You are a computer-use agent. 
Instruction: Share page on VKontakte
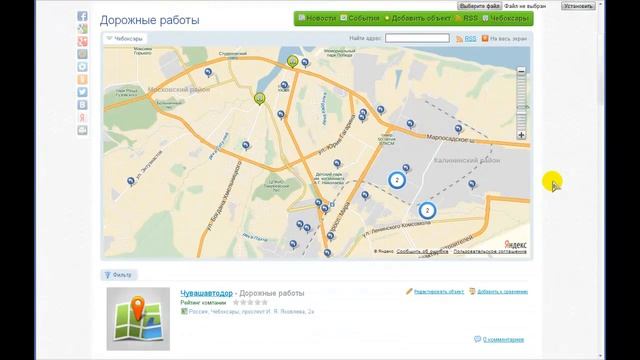(x=82, y=105)
